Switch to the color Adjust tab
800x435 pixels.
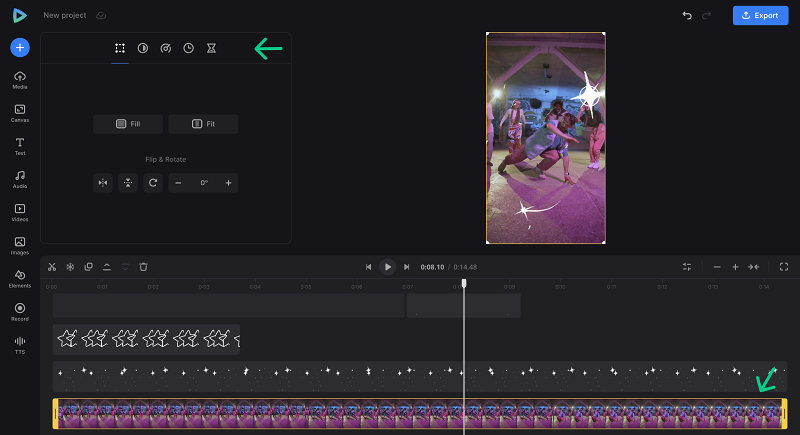(143, 48)
